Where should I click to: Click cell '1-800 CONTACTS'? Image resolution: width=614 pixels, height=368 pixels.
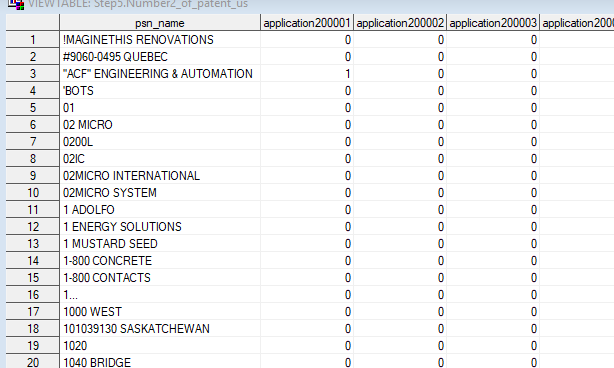click(160, 278)
